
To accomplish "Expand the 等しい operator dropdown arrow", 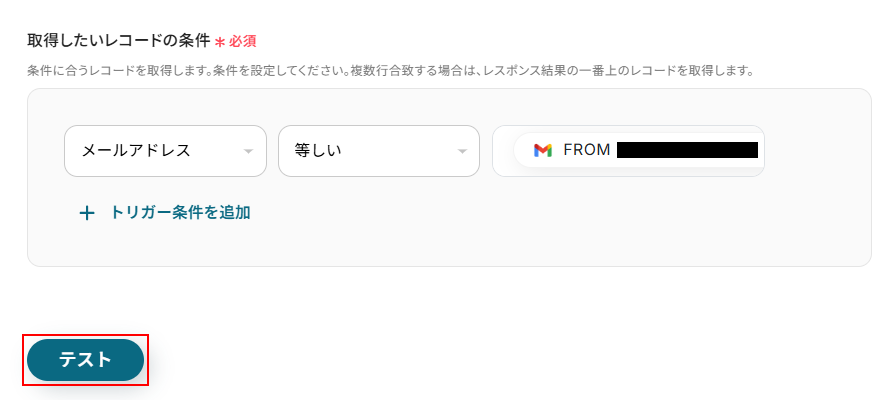I will tap(461, 152).
